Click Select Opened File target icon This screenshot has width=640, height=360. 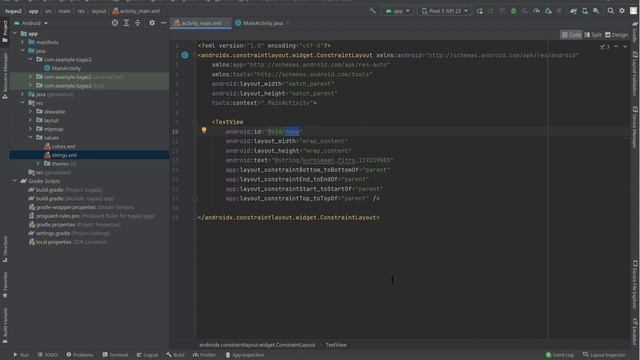[x=115, y=23]
